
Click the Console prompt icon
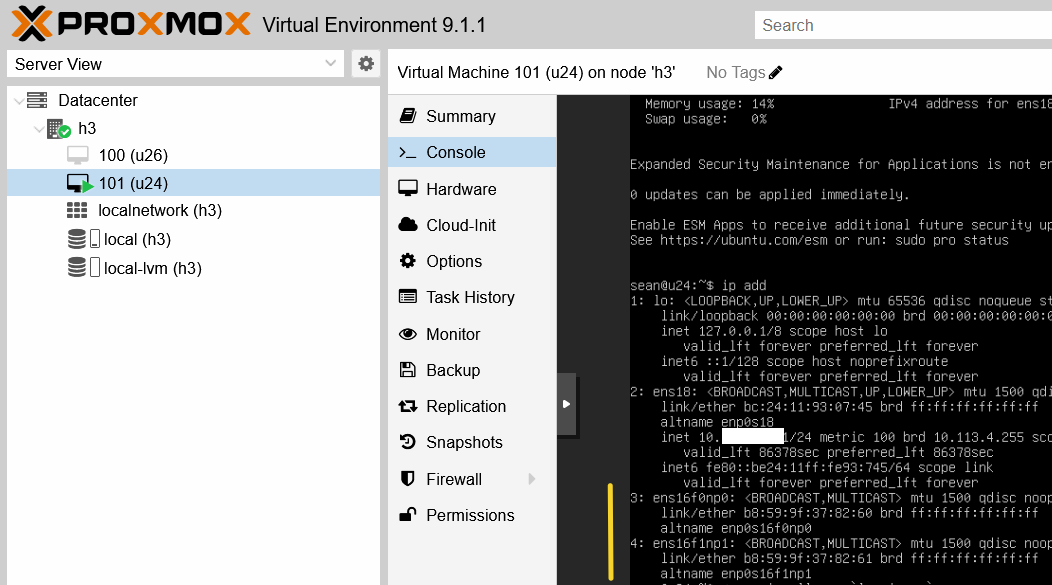coord(408,152)
